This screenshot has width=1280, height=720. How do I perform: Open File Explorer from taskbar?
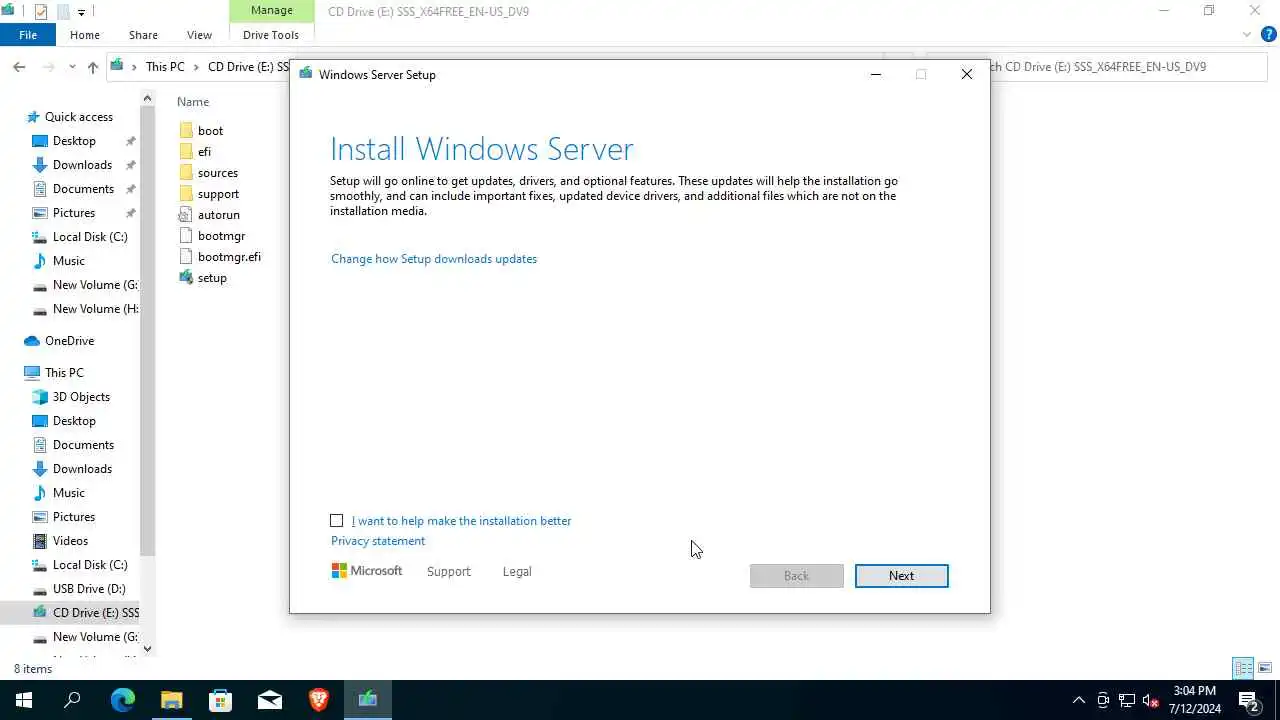[172, 700]
